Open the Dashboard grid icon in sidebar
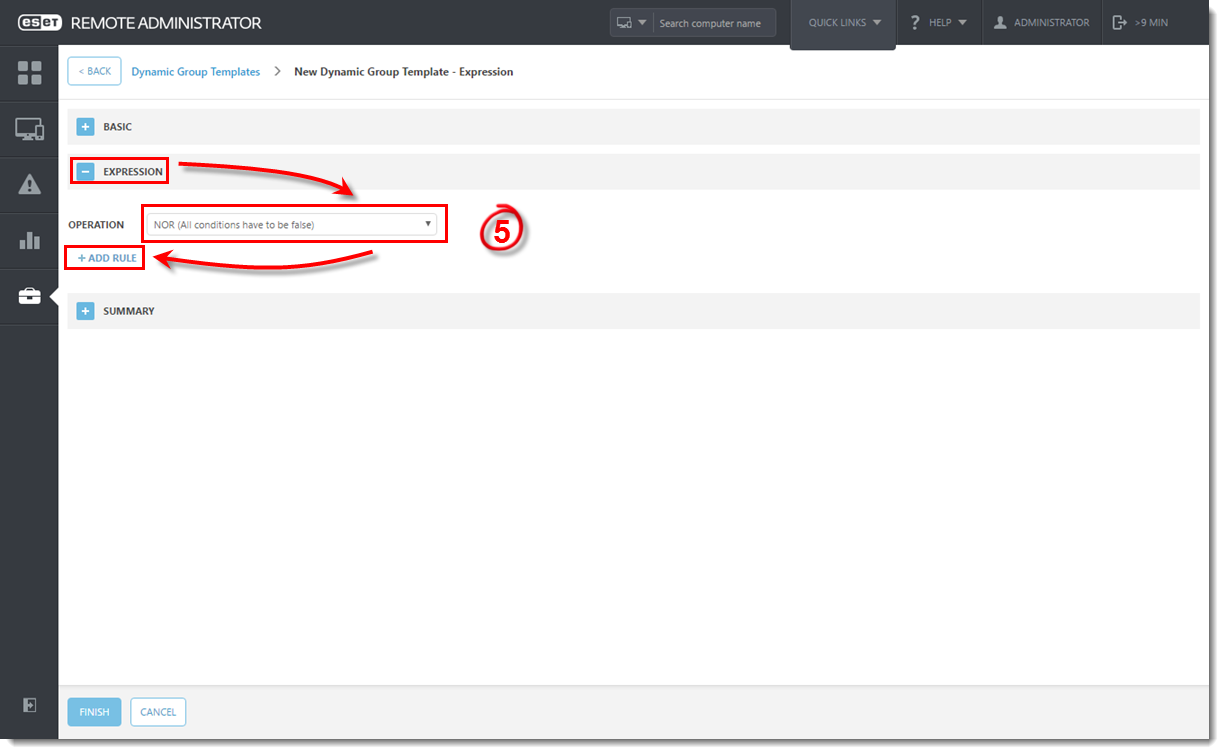This screenshot has width=1224, height=754. pyautogui.click(x=29, y=73)
